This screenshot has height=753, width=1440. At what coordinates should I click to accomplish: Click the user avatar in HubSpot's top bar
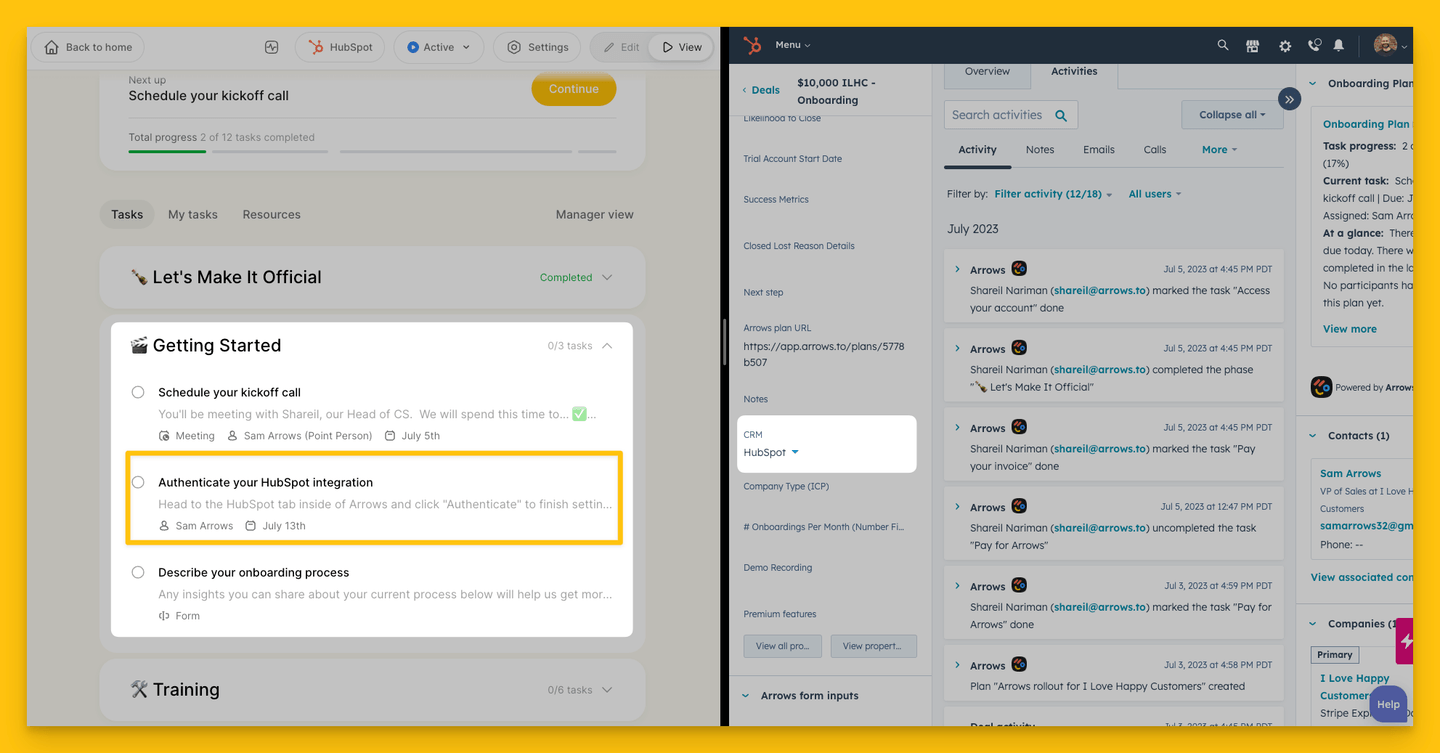[x=1385, y=45]
